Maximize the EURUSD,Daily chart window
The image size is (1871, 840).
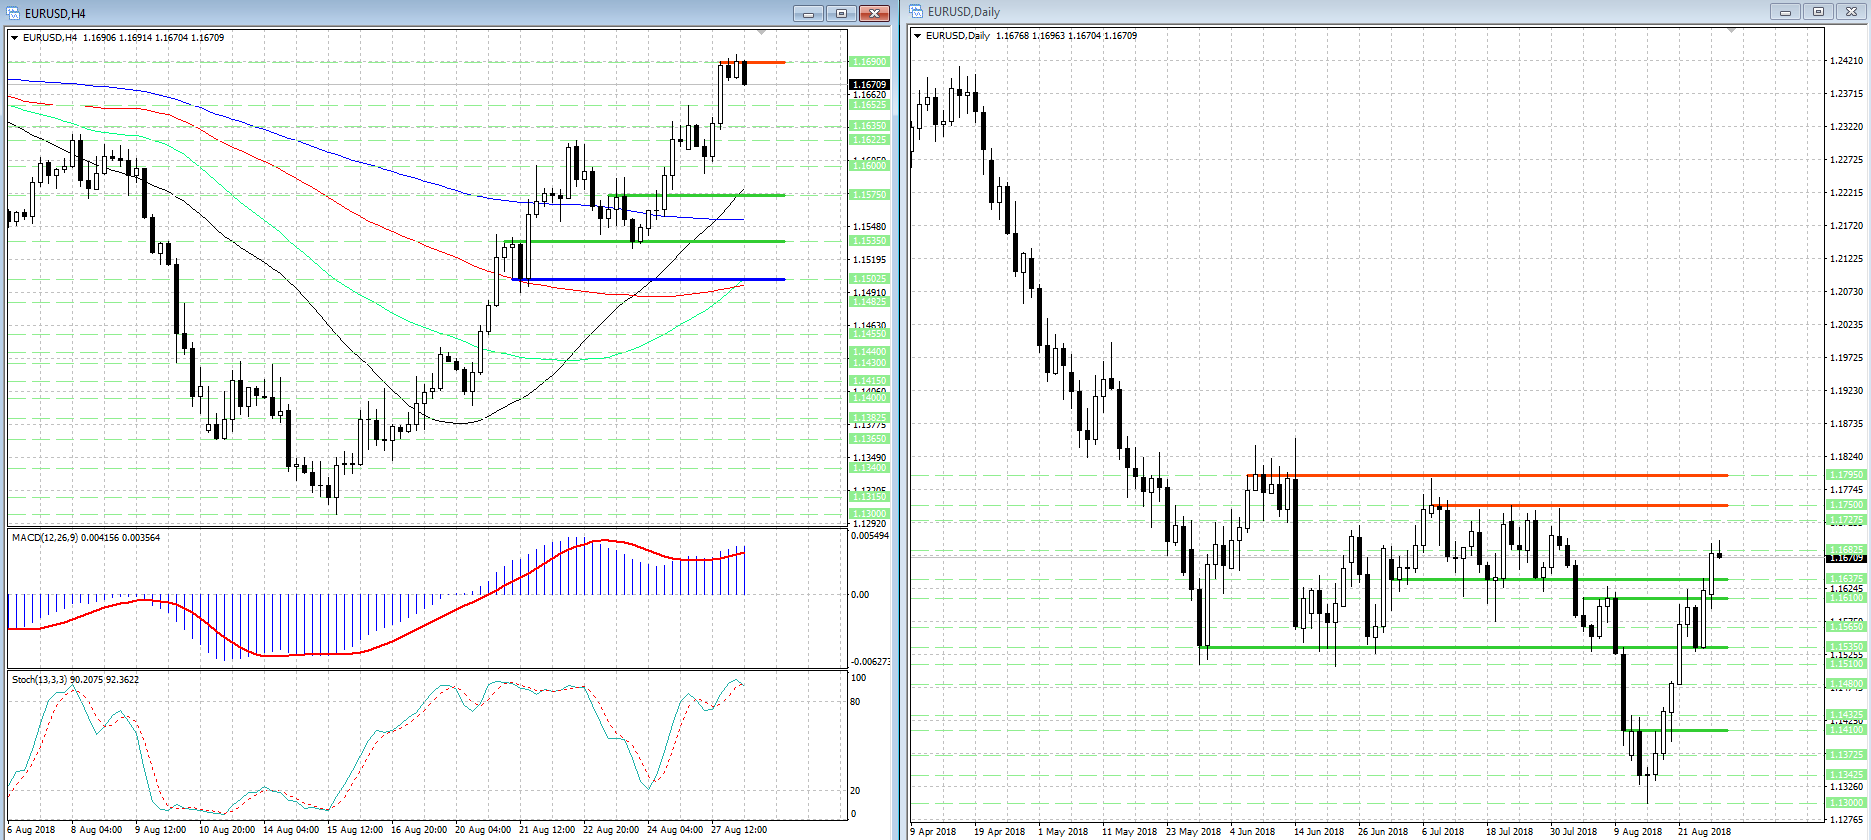click(1818, 11)
